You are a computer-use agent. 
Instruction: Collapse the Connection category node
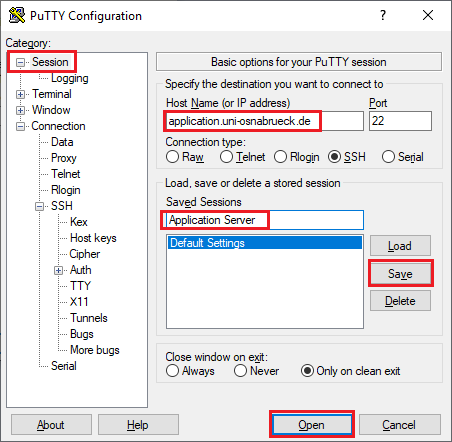21,126
